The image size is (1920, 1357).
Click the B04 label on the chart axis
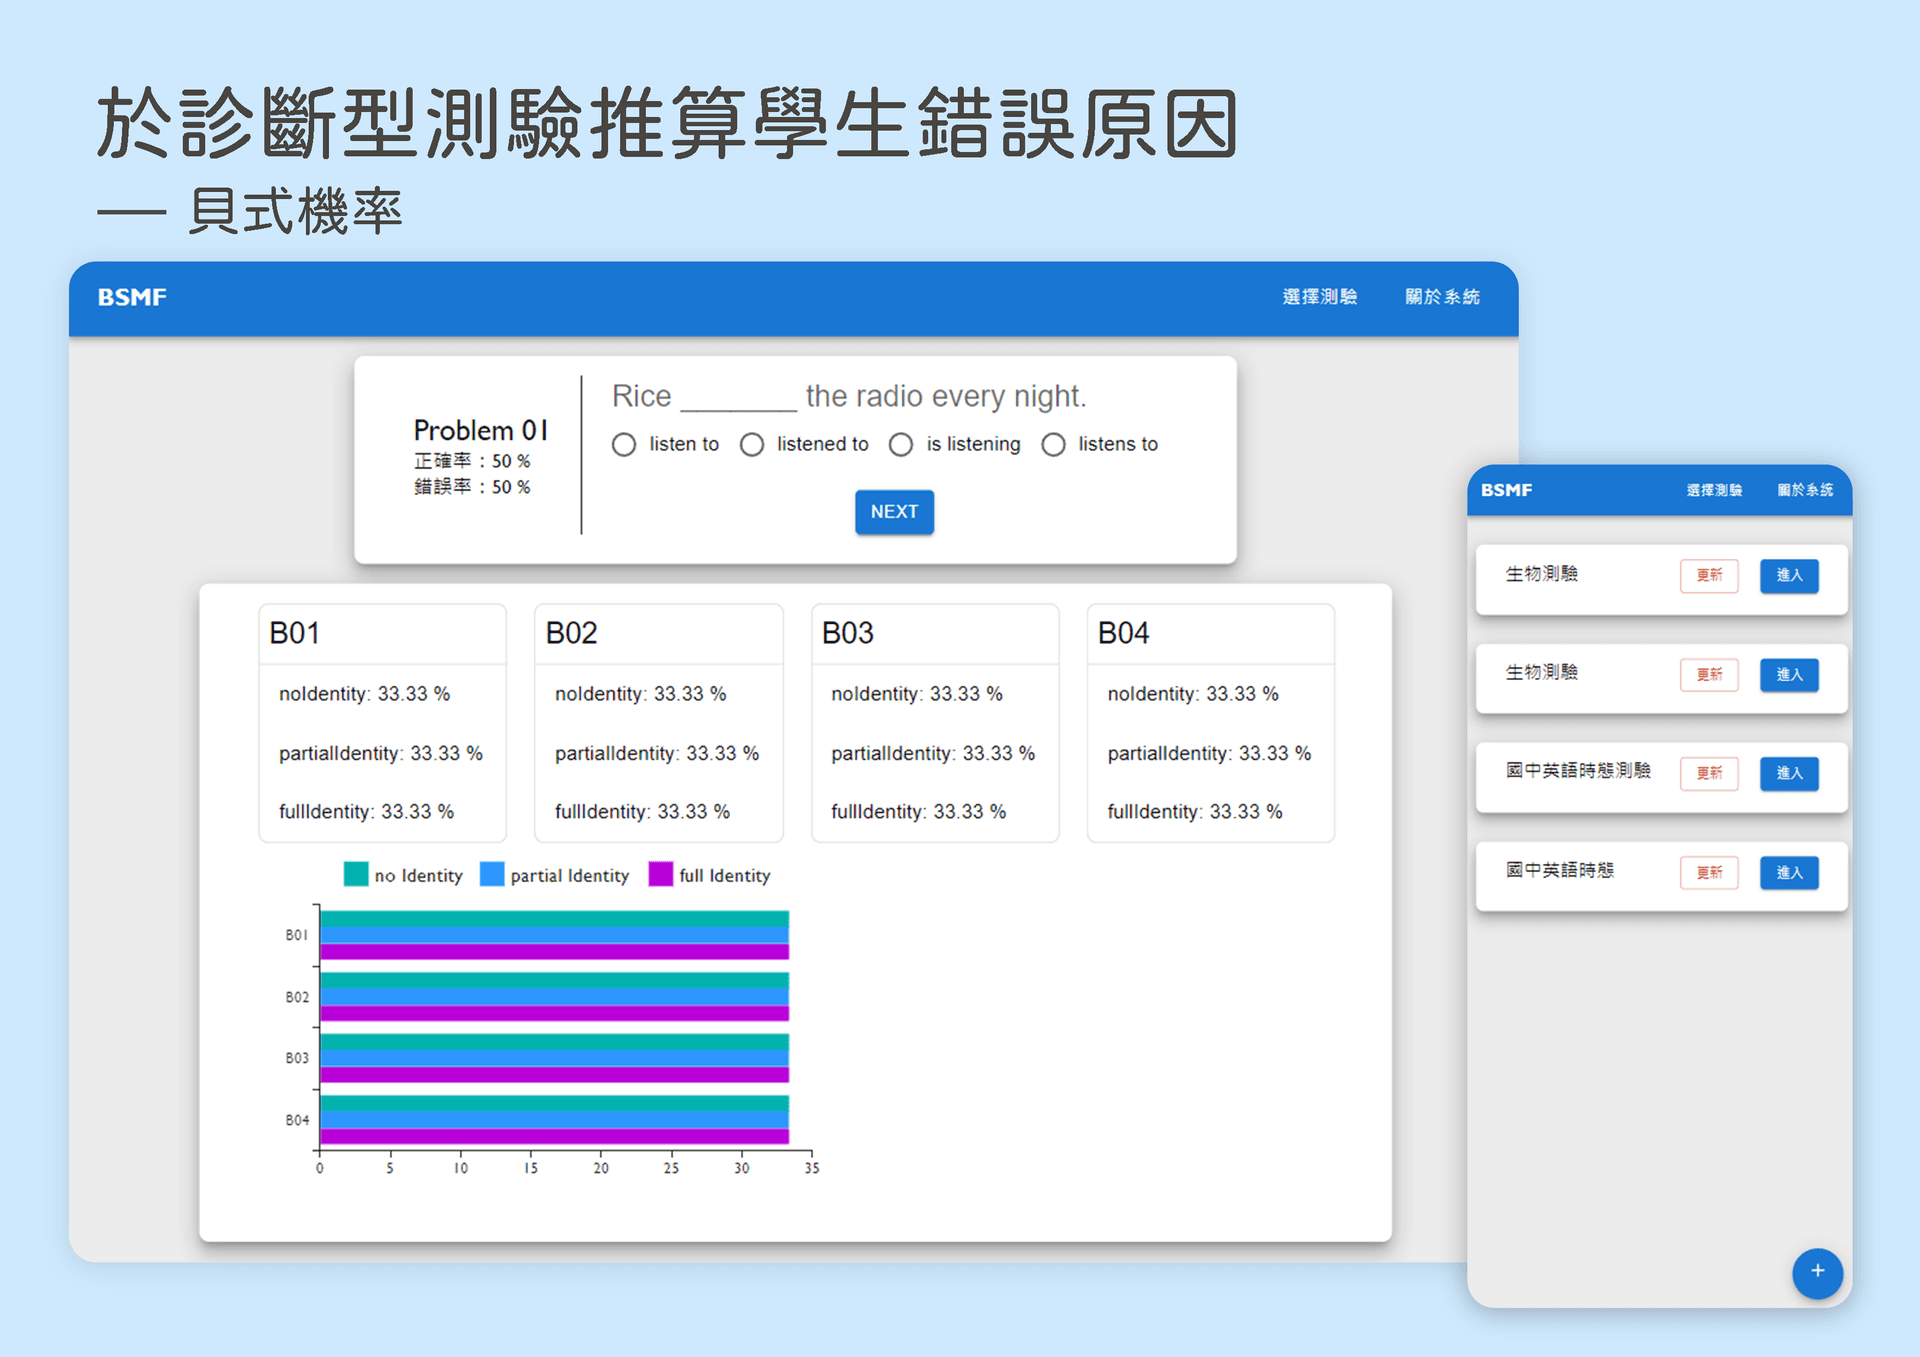tap(297, 1120)
